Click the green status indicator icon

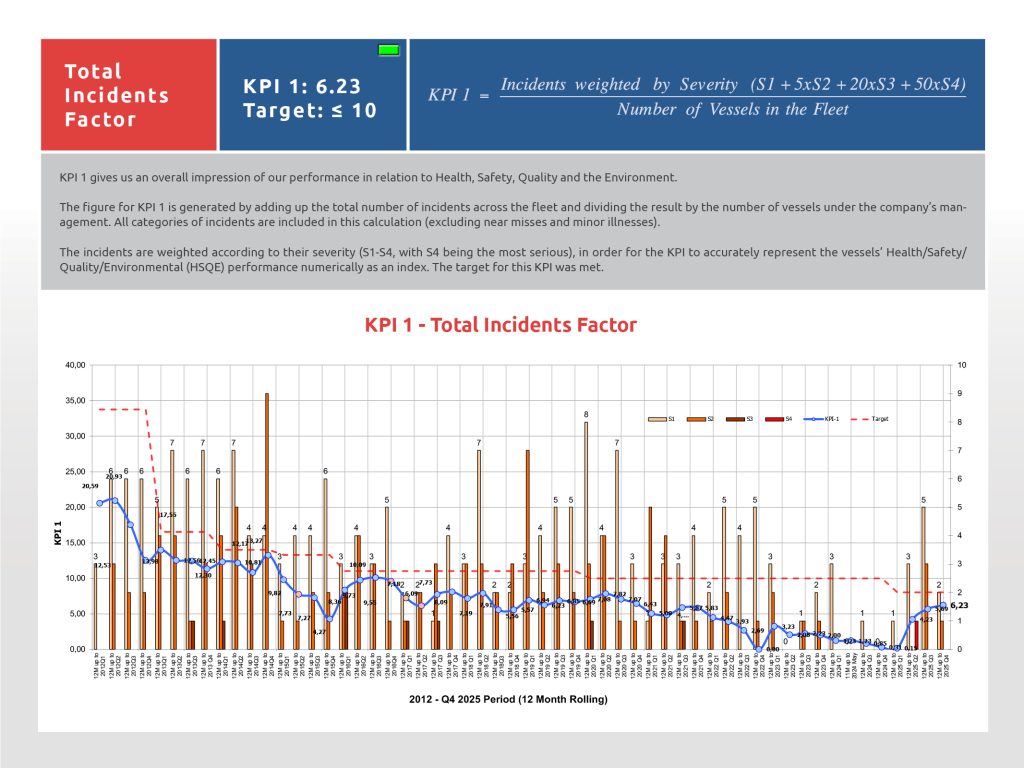[389, 50]
